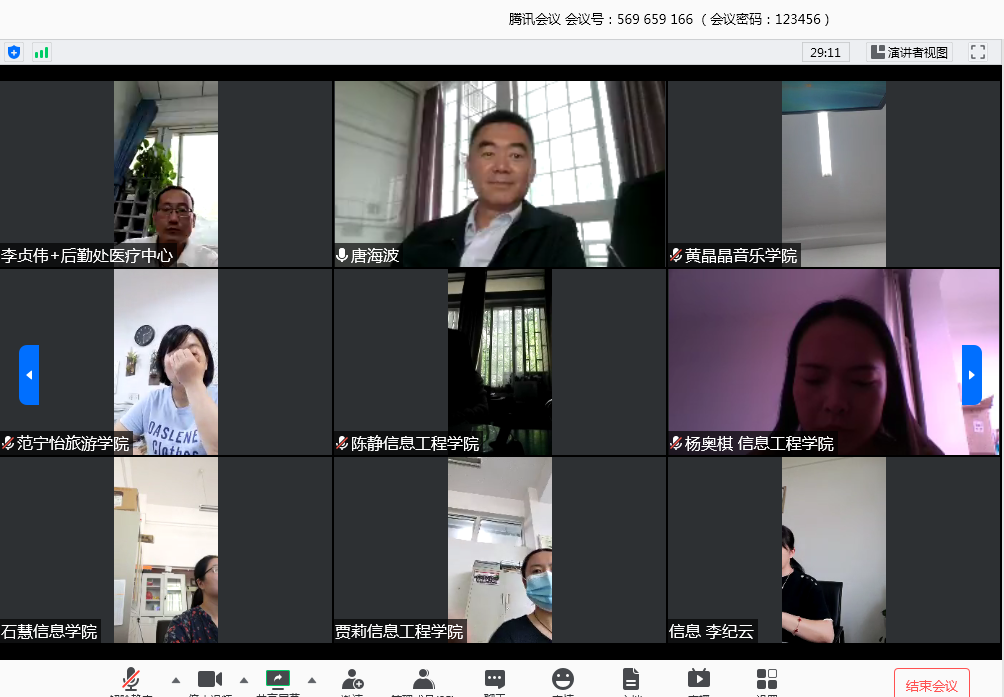
Task: Go to next page of video tiles
Action: 972,375
